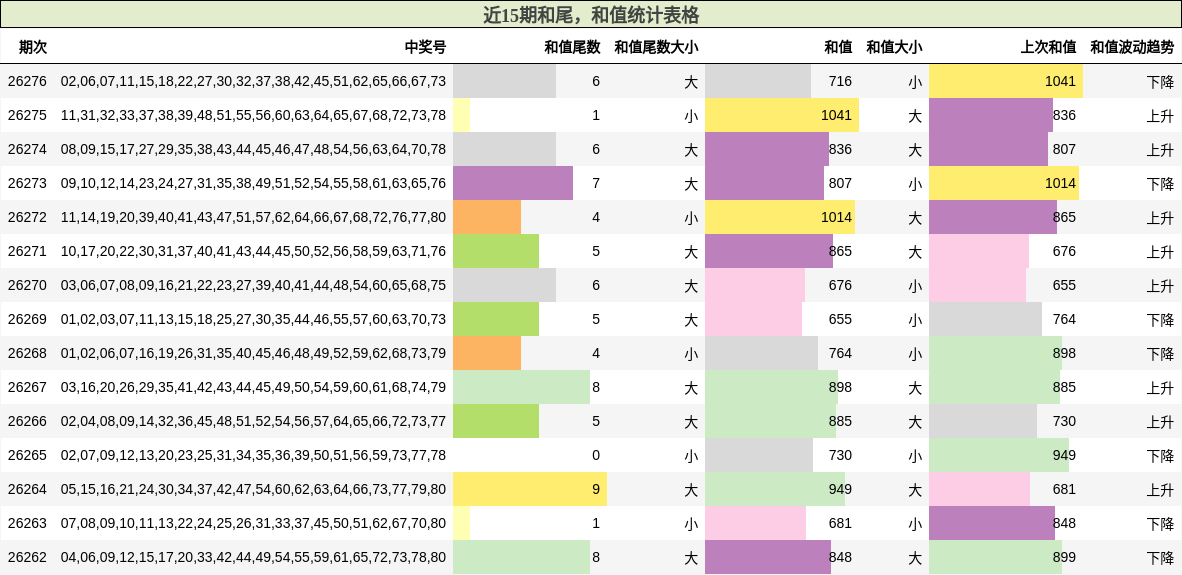Image resolution: width=1182 pixels, height=575 pixels.
Task: Click period number 26276
Action: pyautogui.click(x=27, y=81)
